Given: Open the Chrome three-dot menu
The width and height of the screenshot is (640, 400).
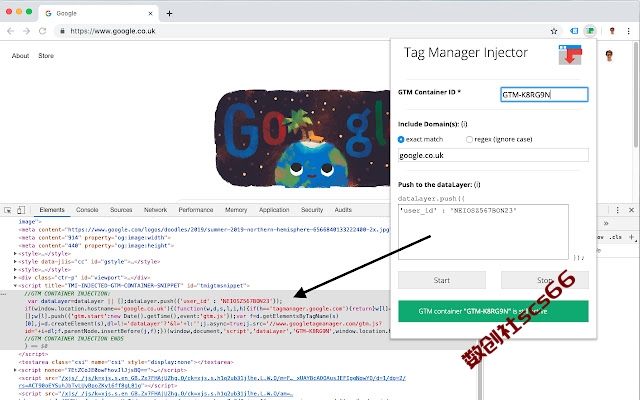Looking at the screenshot, I should [629, 31].
